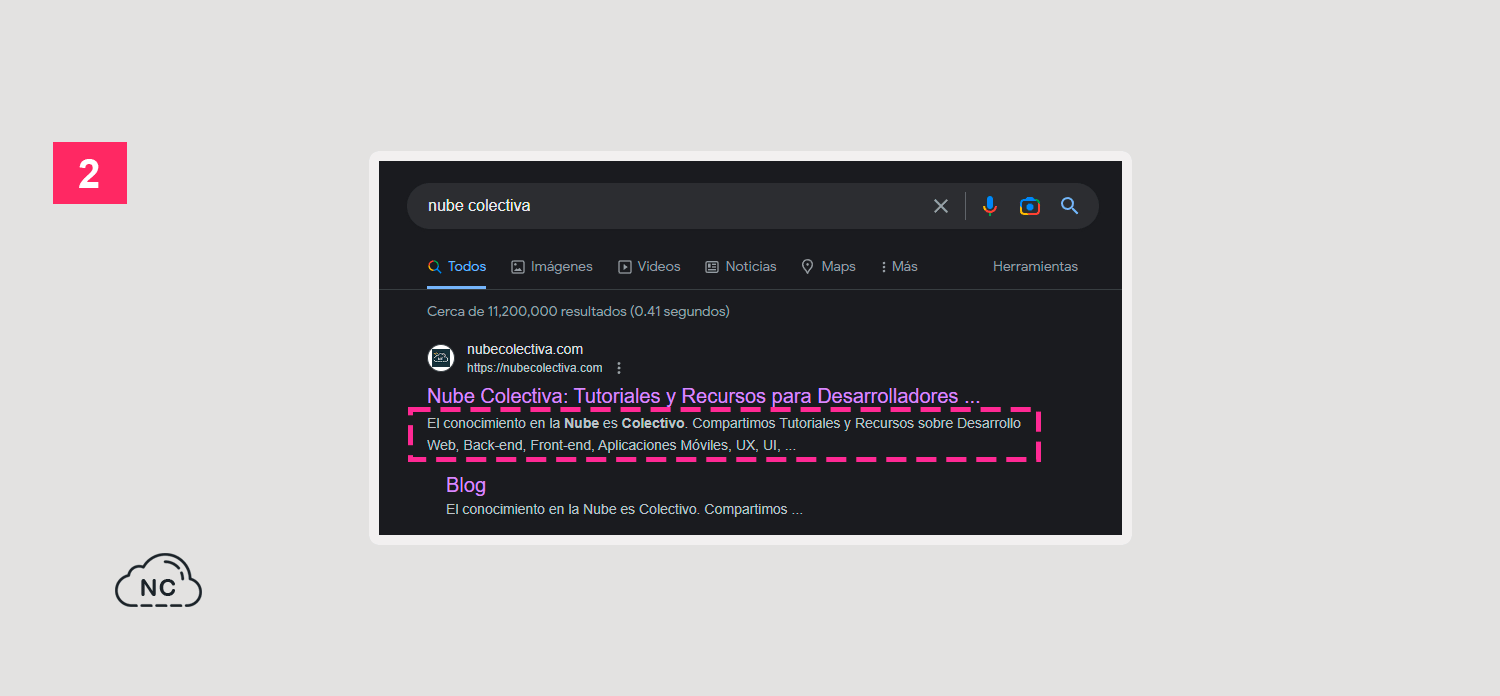1500x696 pixels.
Task: Switch to the Videos tab
Action: coord(649,267)
